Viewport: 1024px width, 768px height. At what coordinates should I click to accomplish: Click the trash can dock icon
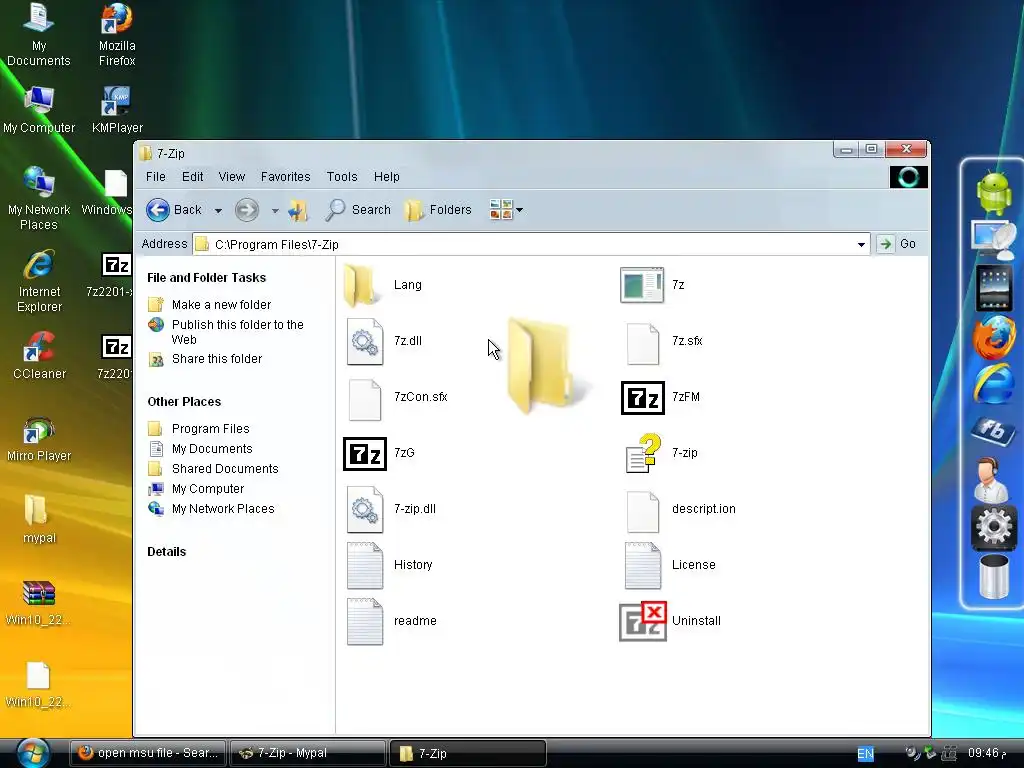click(993, 576)
